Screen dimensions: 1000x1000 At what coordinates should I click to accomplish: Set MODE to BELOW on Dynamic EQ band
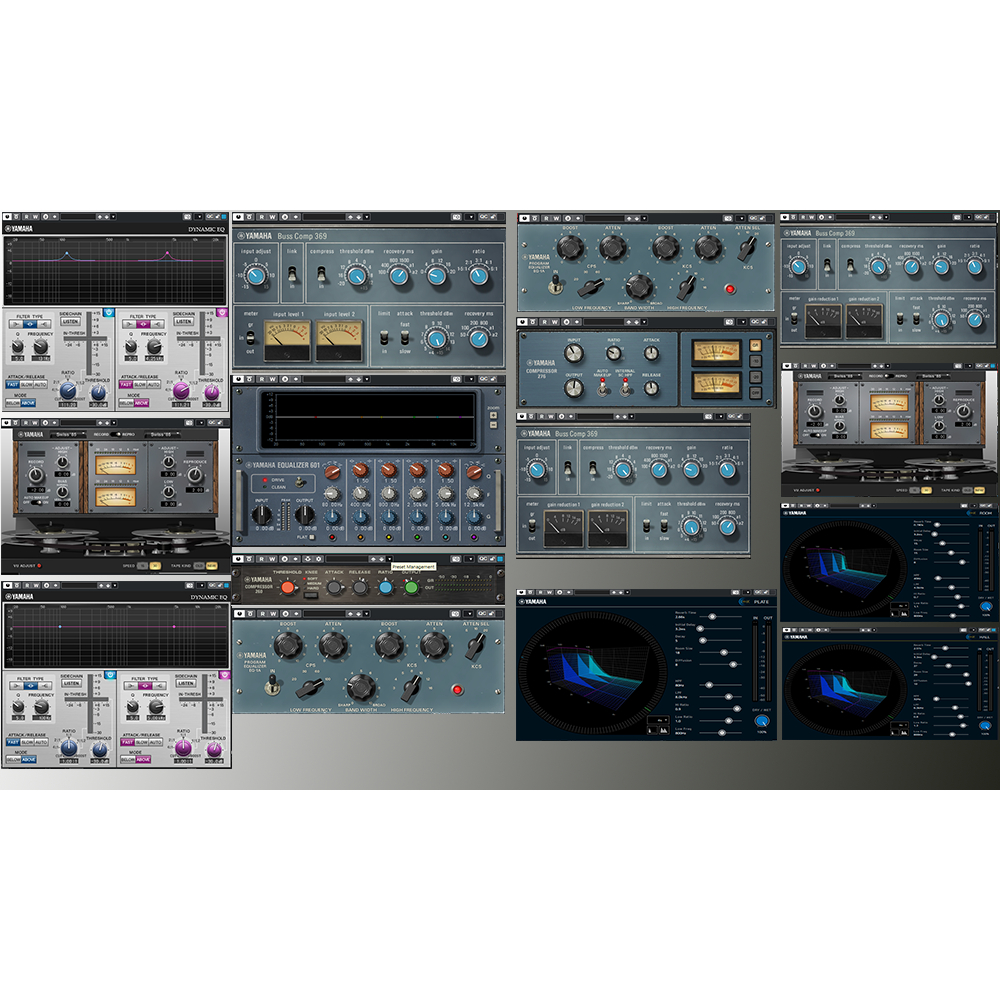click(13, 402)
